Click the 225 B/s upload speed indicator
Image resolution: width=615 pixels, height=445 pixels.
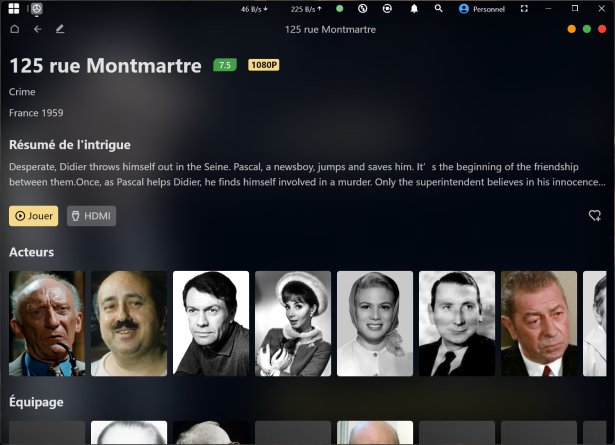tap(306, 9)
